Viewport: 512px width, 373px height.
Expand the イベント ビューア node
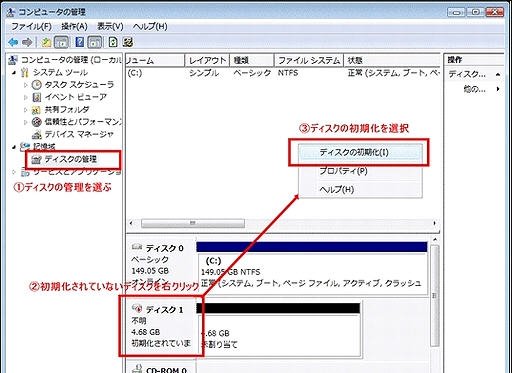[x=25, y=97]
